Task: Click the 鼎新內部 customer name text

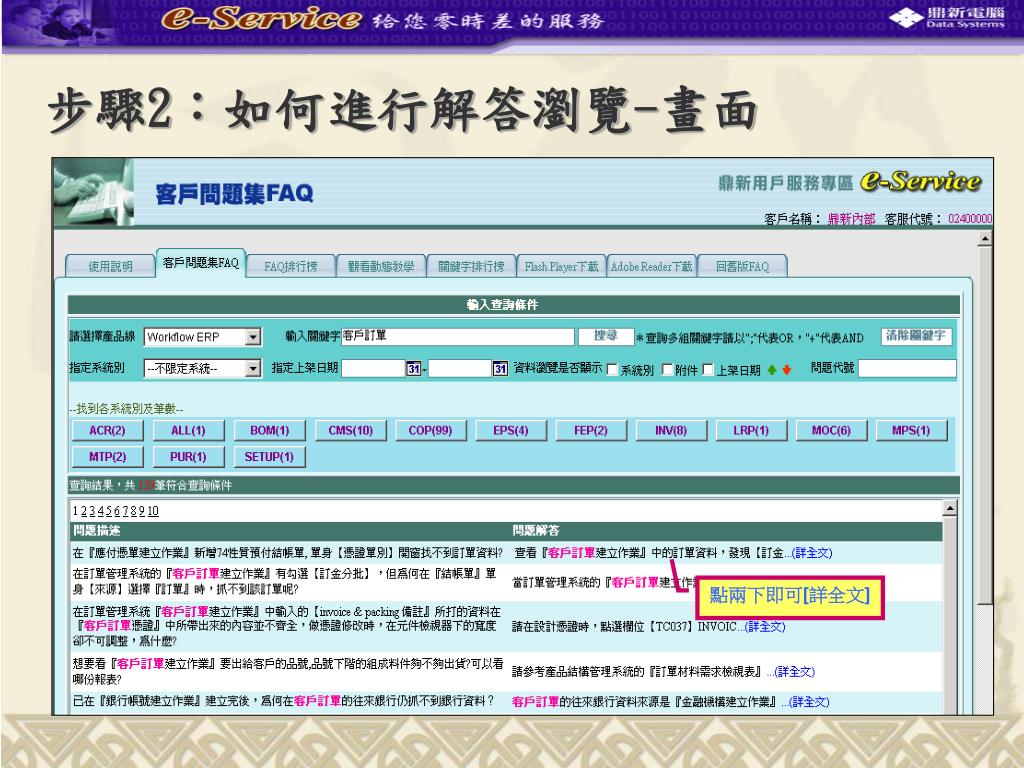Action: click(851, 219)
